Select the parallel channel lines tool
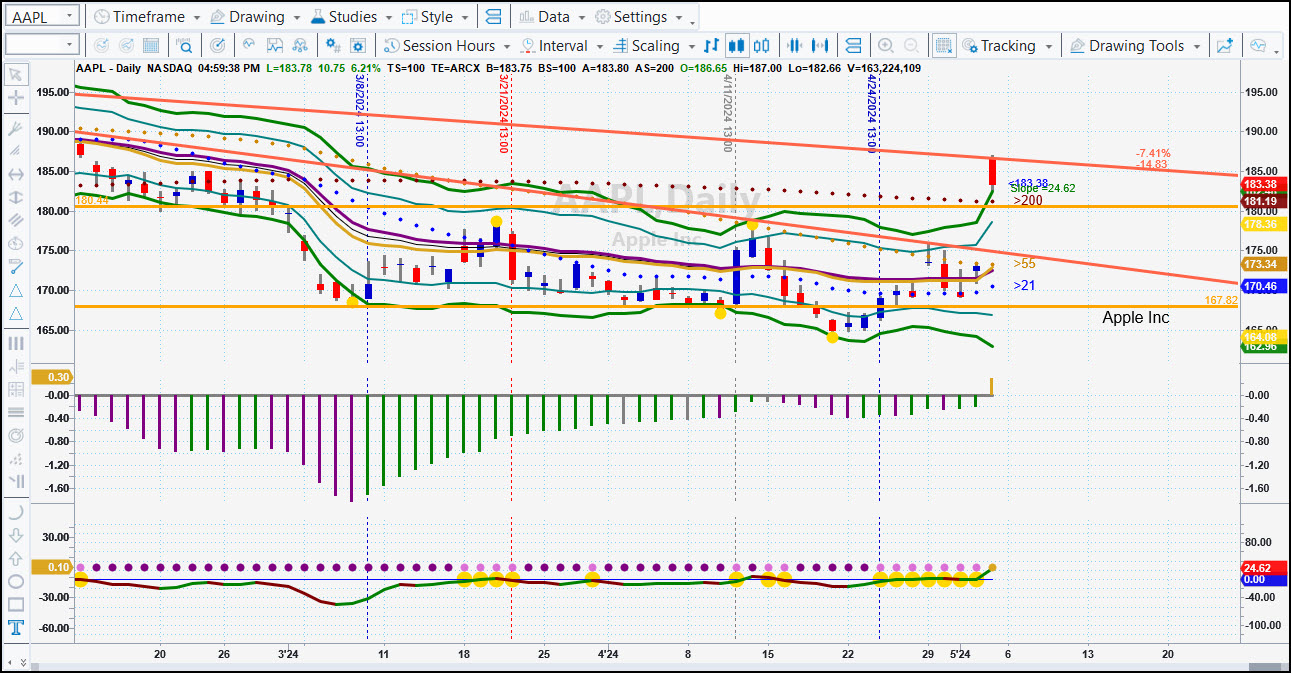The width and height of the screenshot is (1291, 673). [16, 220]
